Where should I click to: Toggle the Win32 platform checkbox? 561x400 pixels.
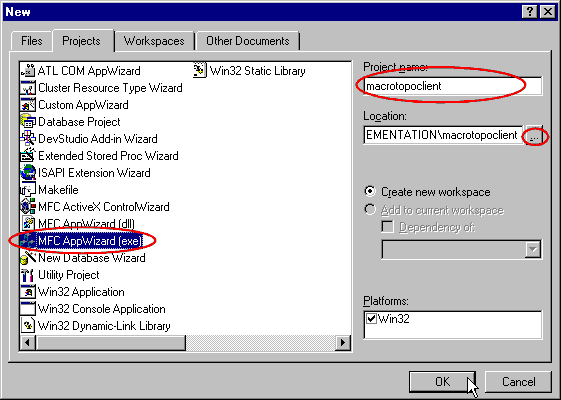pyautogui.click(x=371, y=318)
